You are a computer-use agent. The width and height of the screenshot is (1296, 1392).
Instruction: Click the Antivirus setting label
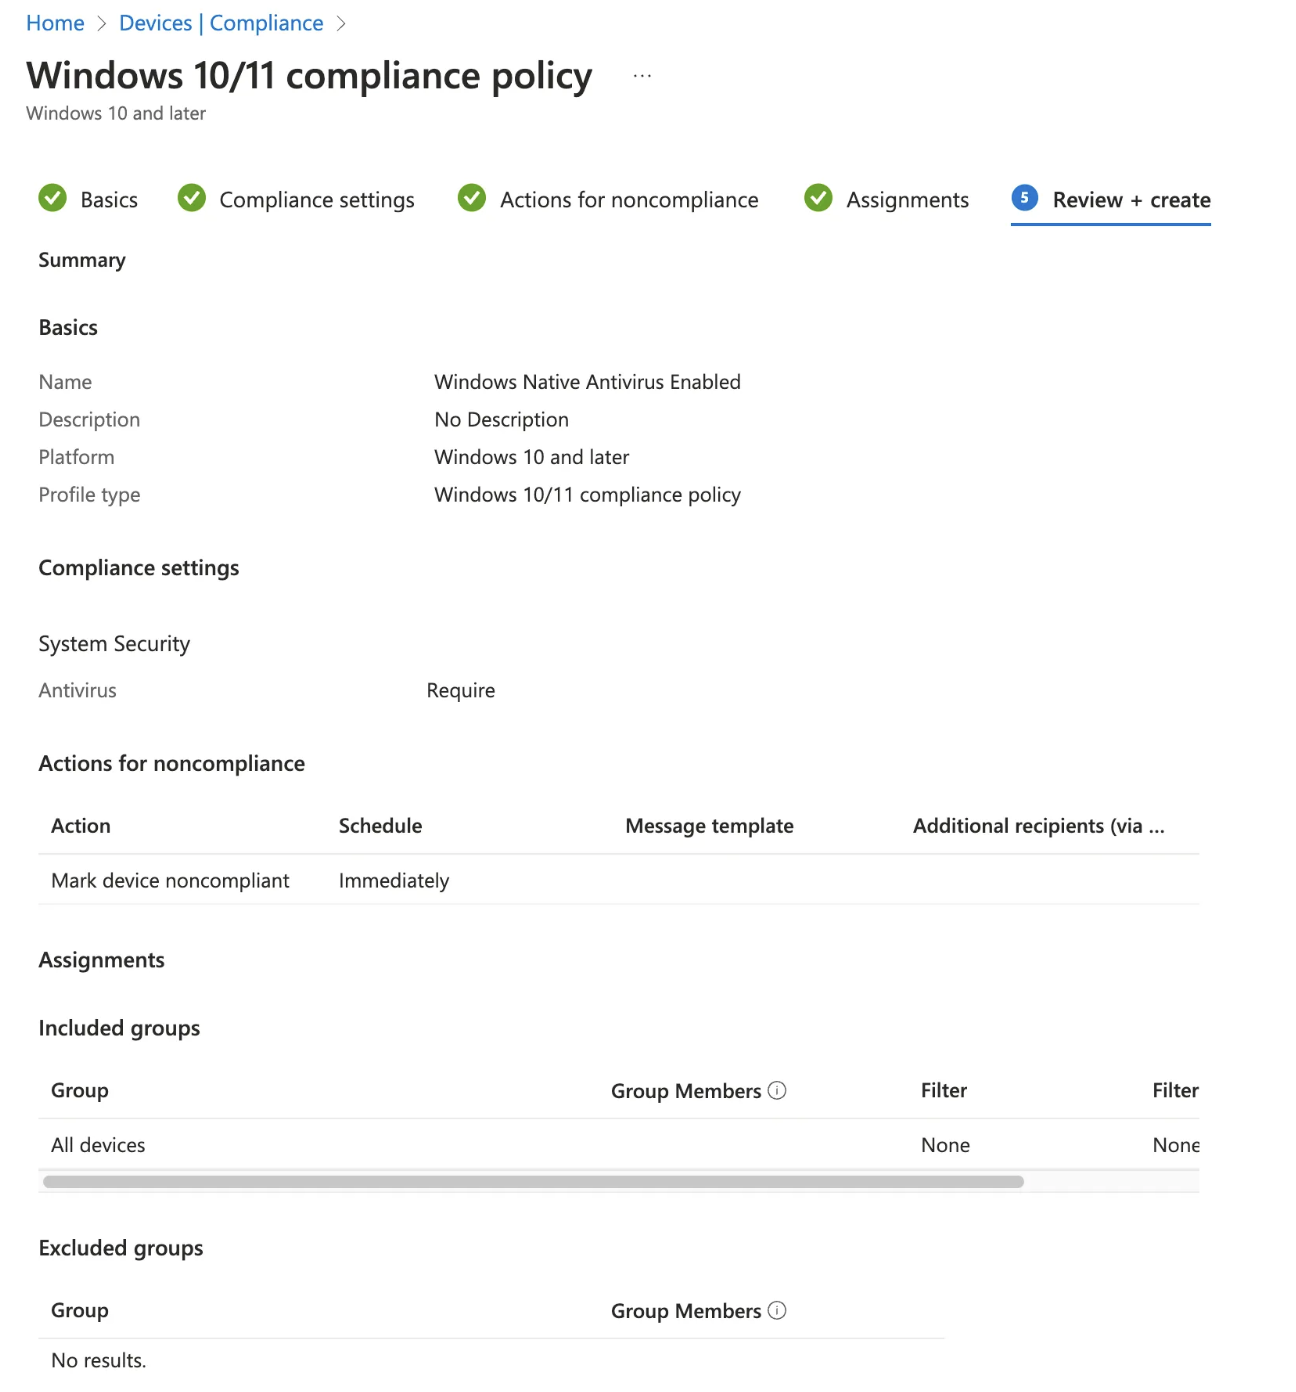(77, 690)
